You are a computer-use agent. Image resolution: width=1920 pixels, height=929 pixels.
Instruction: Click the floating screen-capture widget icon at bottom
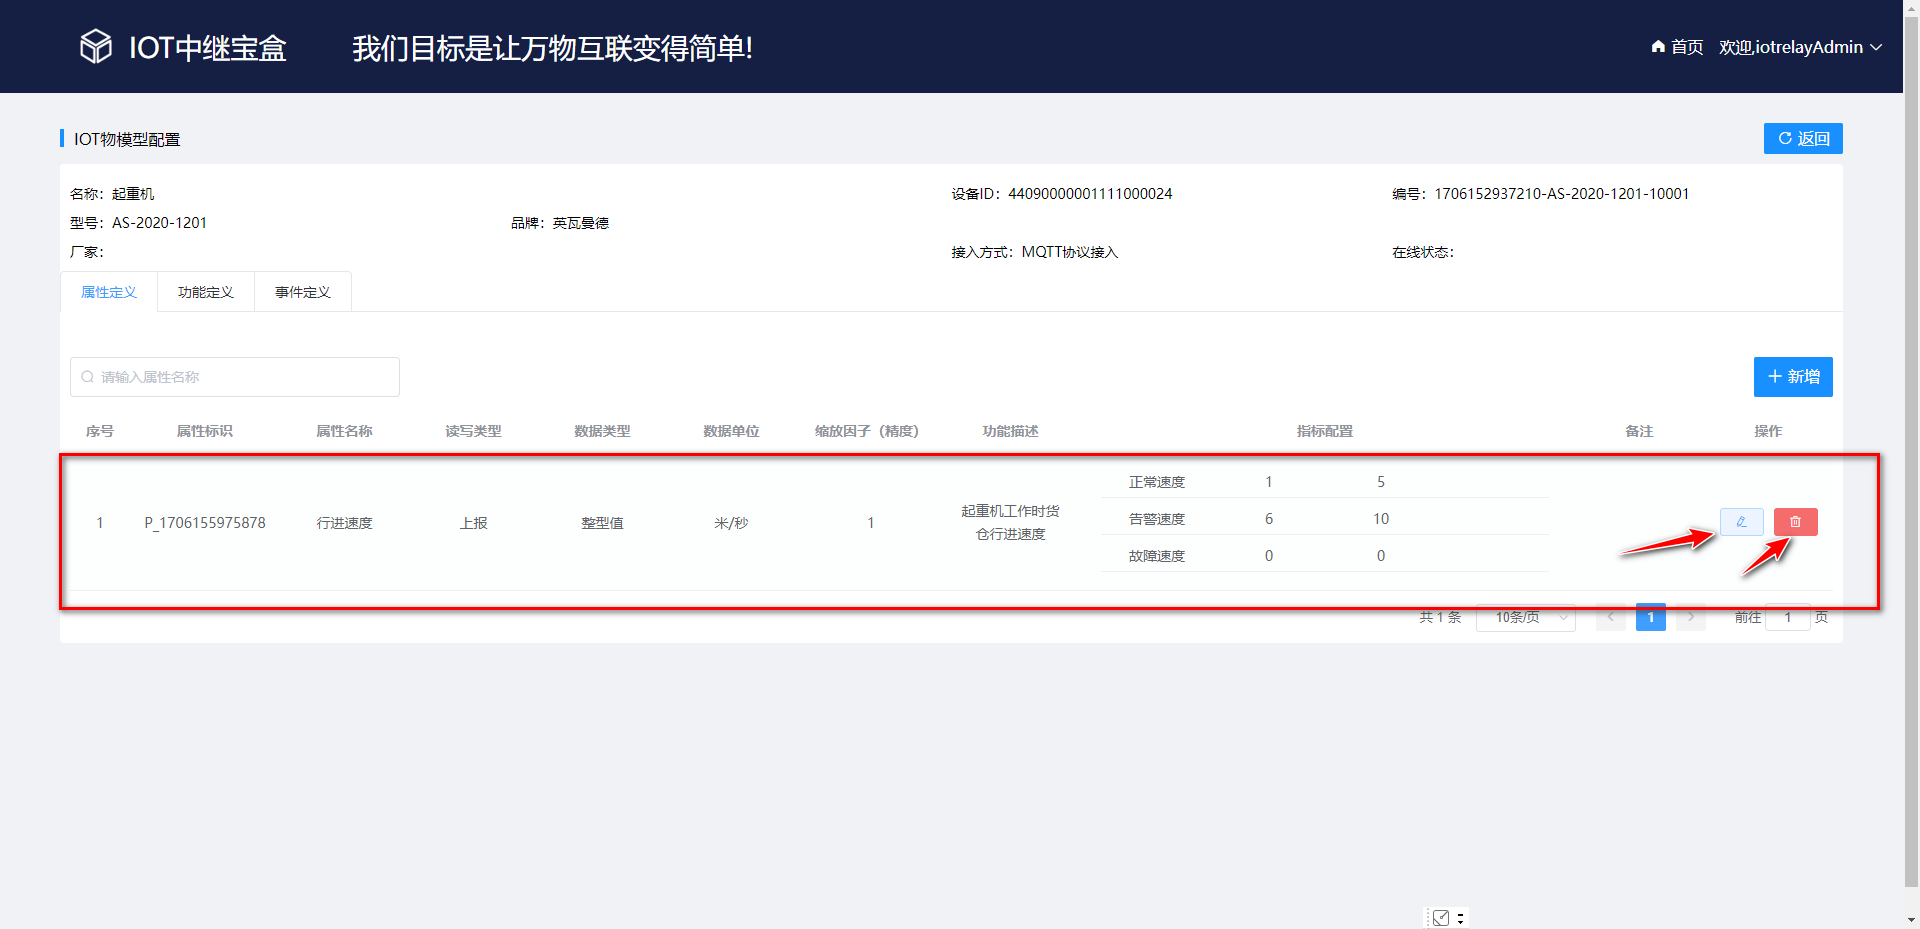[1440, 917]
